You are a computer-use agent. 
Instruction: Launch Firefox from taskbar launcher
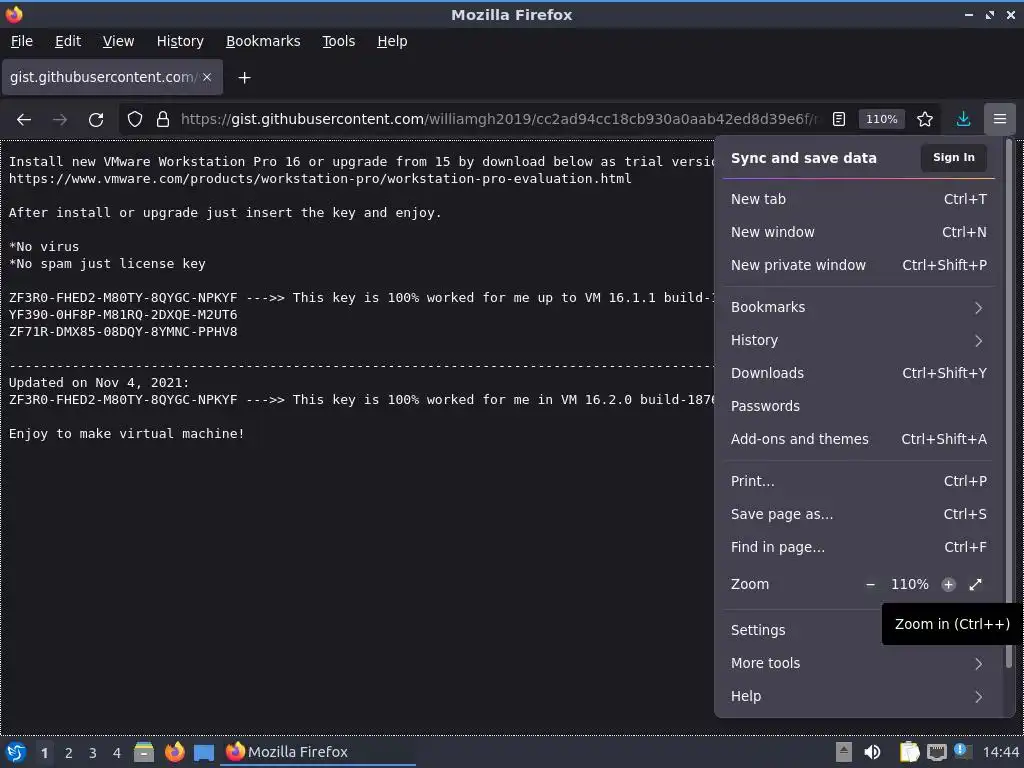[x=174, y=752]
